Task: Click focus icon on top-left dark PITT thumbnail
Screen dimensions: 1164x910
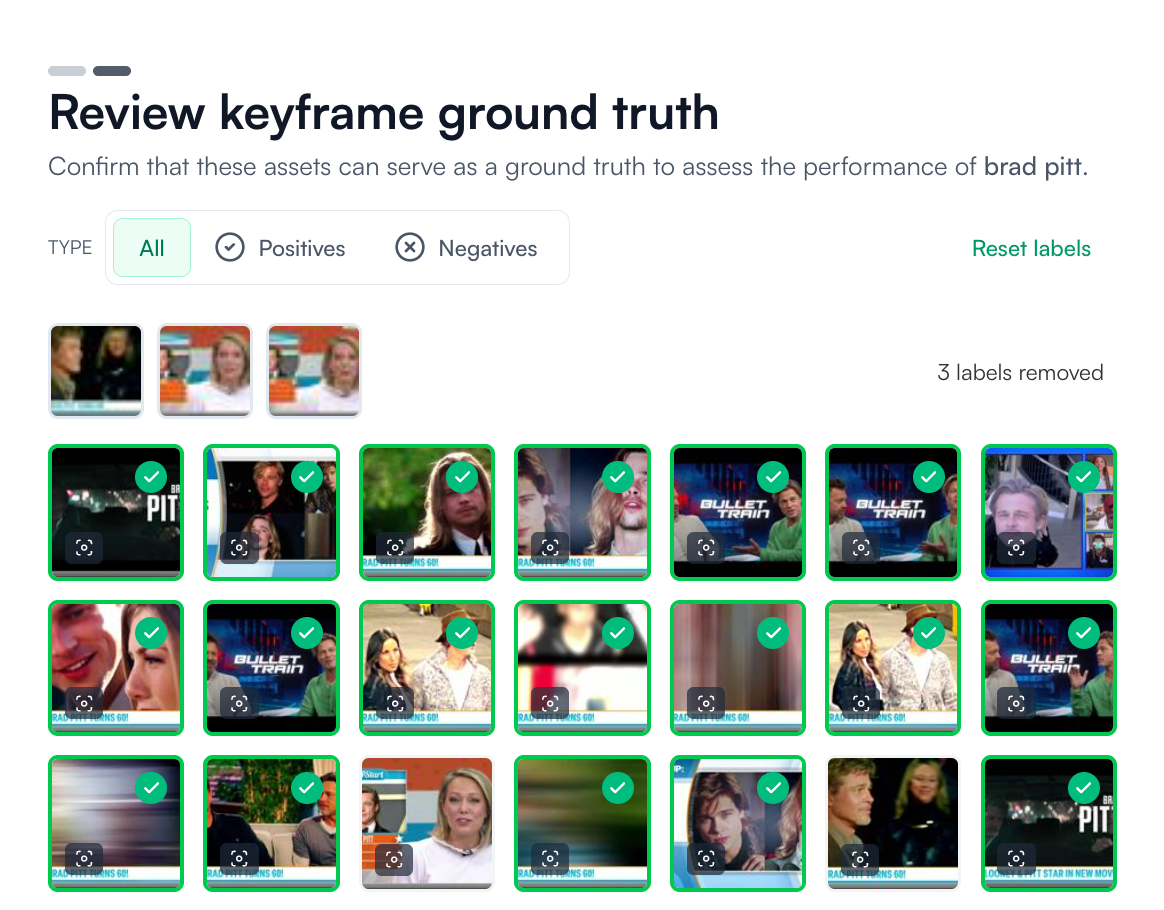Action: (x=84, y=547)
